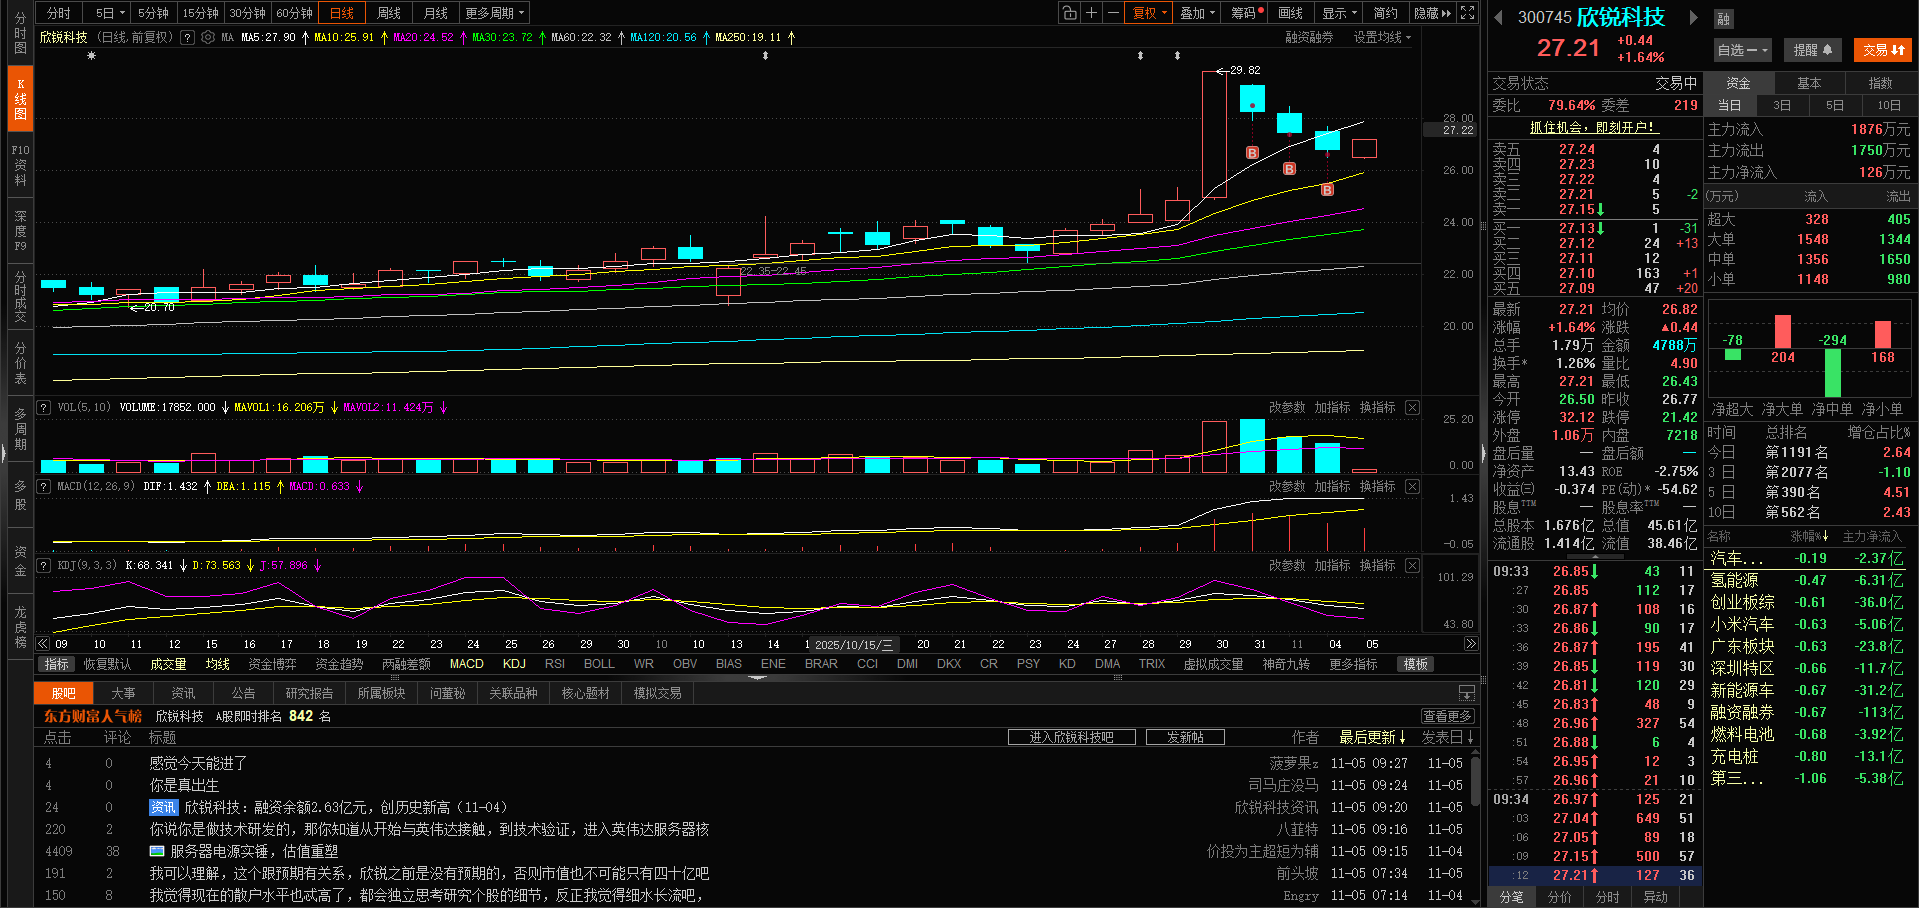Open the 画线 drawing tool

coord(1290,13)
